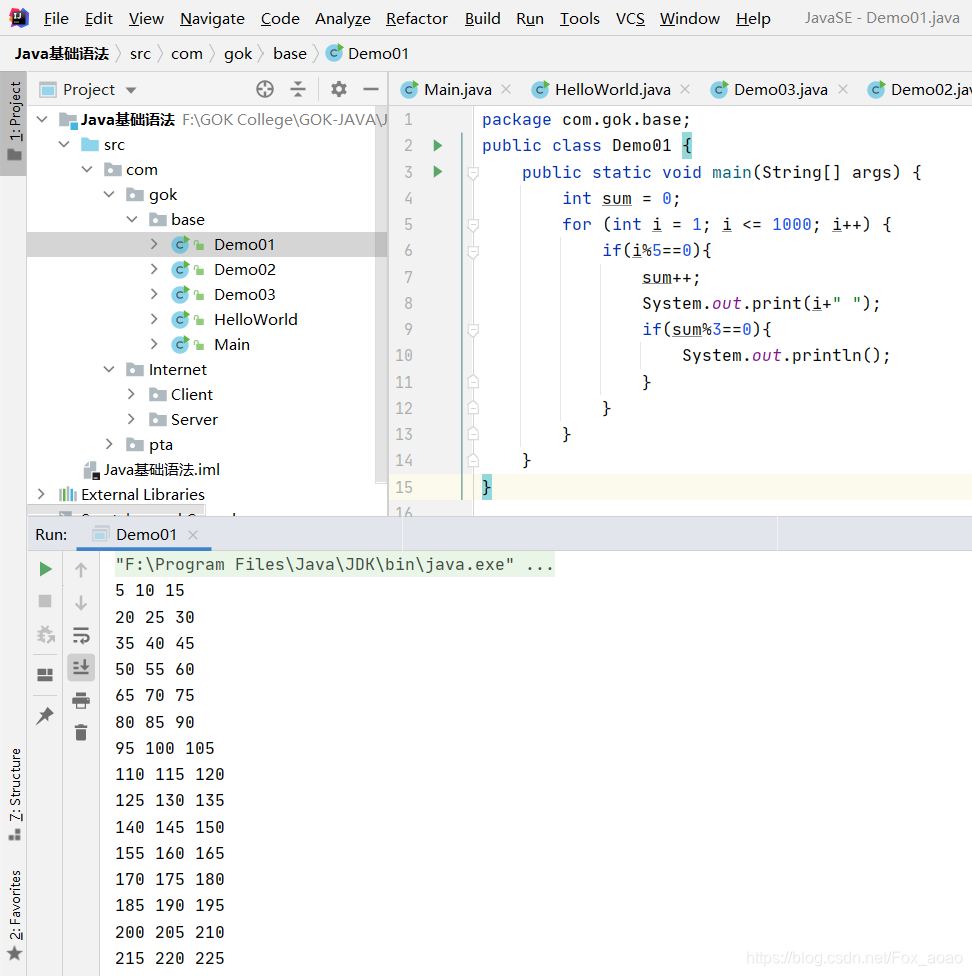Screen dimensions: 972x976
Task: Click the Stop process square icon
Action: coord(45,601)
